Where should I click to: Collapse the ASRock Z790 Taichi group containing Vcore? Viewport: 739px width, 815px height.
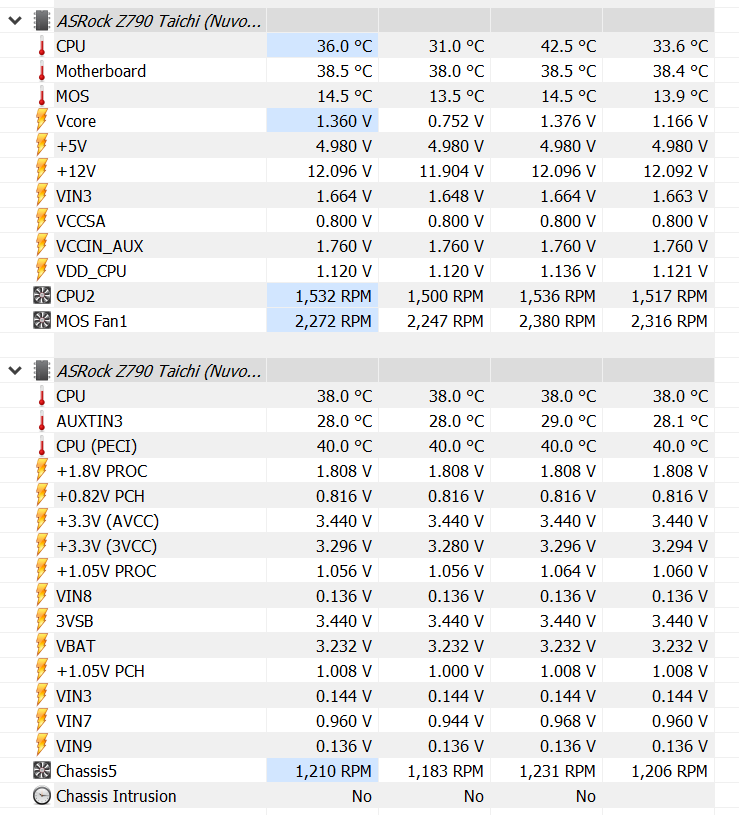(15, 21)
